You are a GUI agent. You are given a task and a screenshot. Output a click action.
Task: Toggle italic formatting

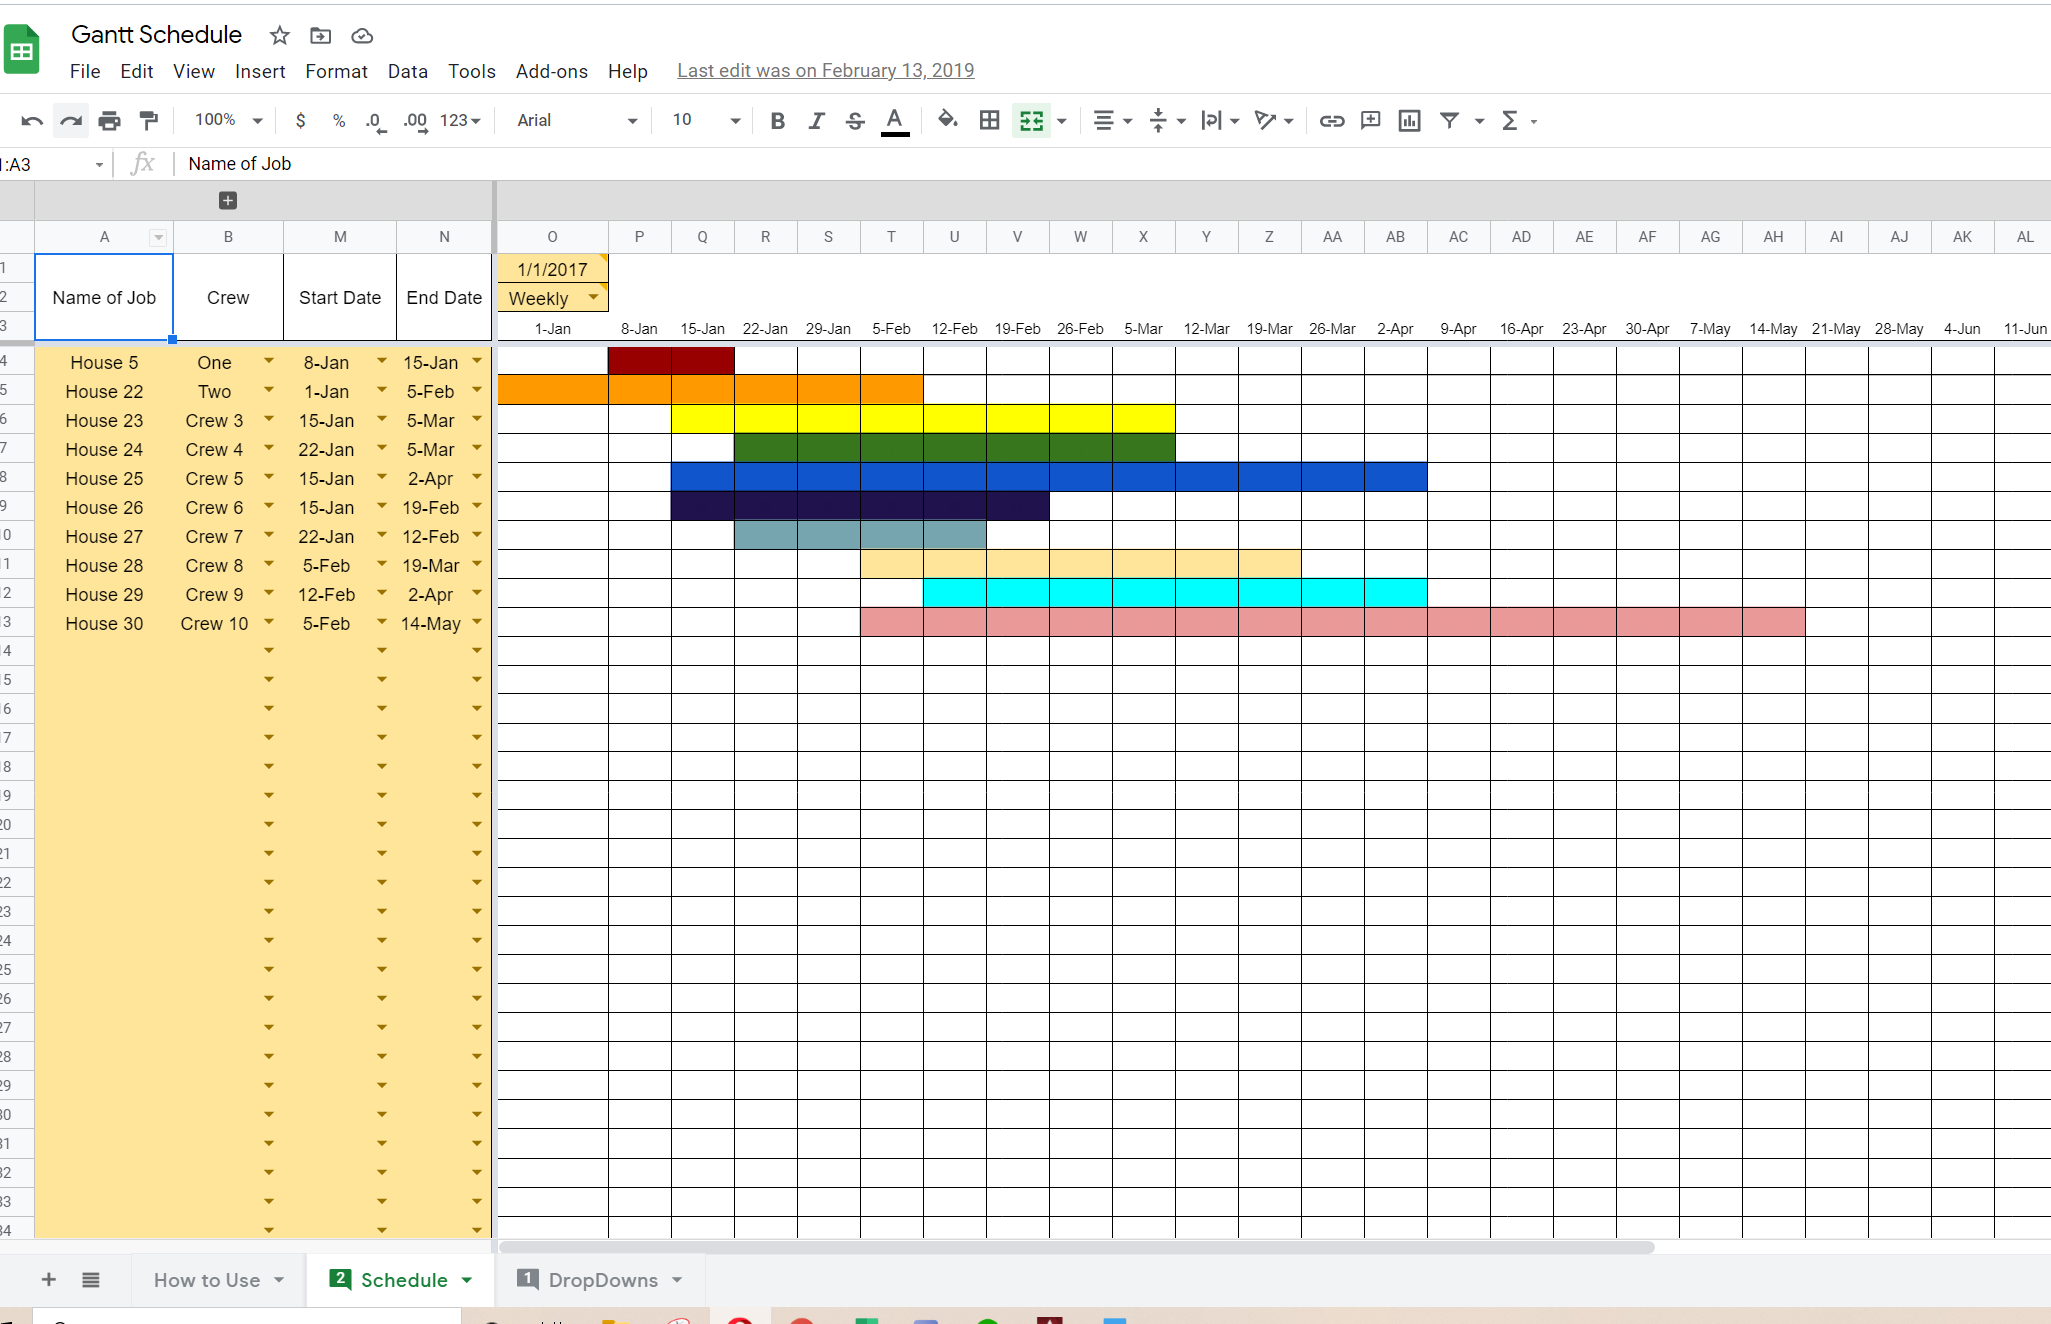(x=816, y=121)
